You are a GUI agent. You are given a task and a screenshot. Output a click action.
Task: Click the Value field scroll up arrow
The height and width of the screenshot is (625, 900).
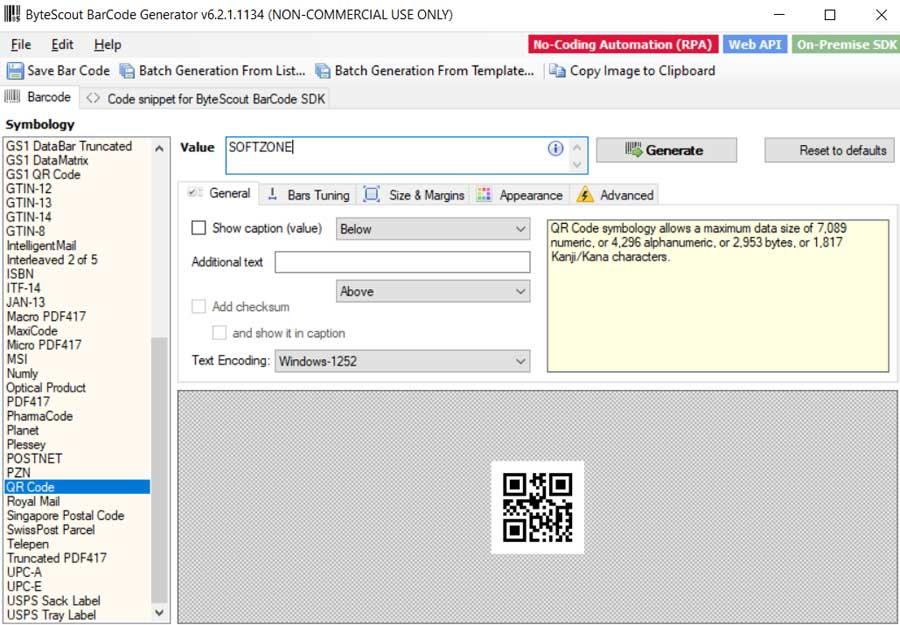(577, 148)
